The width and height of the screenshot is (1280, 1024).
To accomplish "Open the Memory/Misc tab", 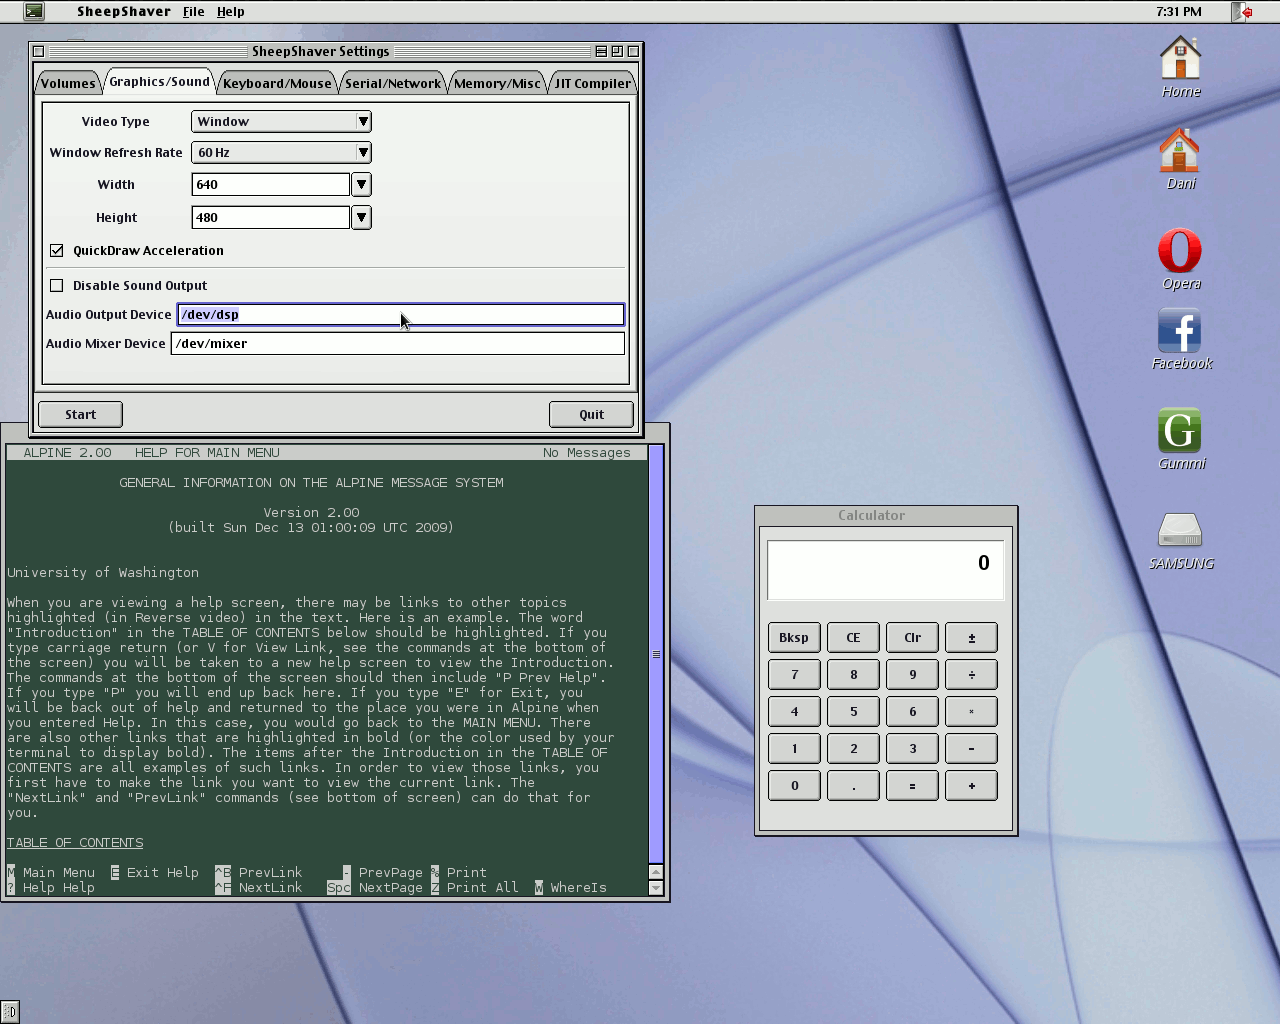I will point(497,83).
